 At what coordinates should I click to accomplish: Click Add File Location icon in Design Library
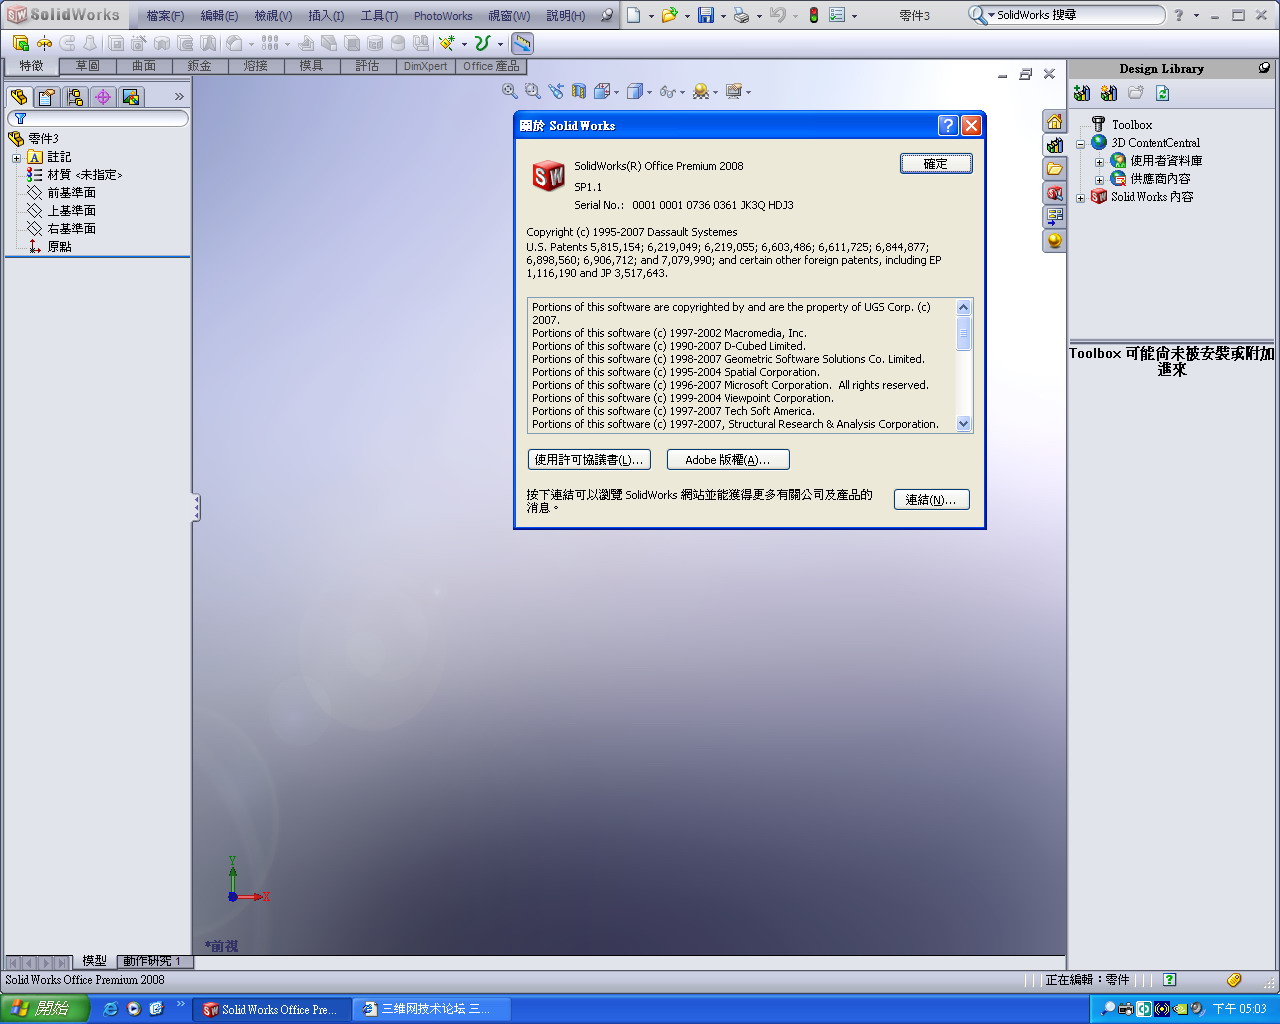pos(1109,93)
